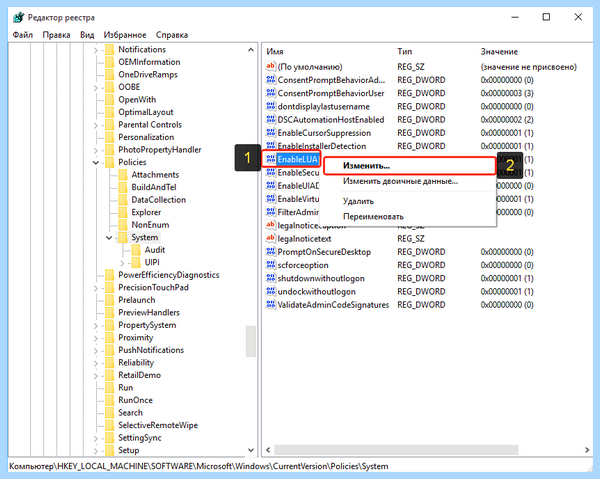The height and width of the screenshot is (479, 600).
Task: Expand the Parental Controls node
Action: click(96, 125)
